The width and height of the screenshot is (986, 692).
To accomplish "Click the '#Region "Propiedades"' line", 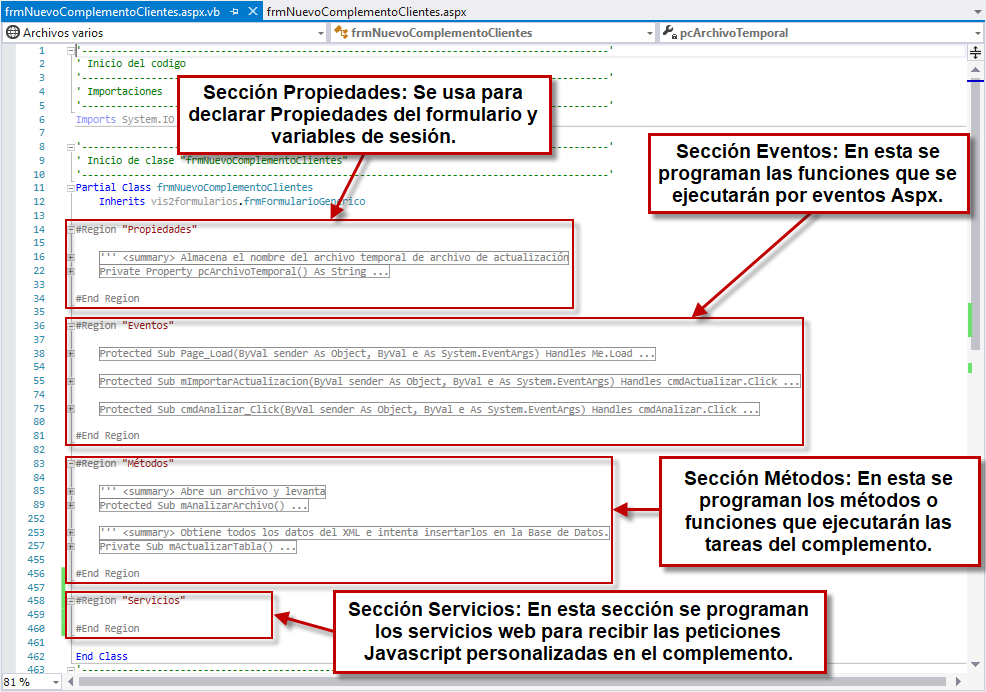I will coord(136,230).
